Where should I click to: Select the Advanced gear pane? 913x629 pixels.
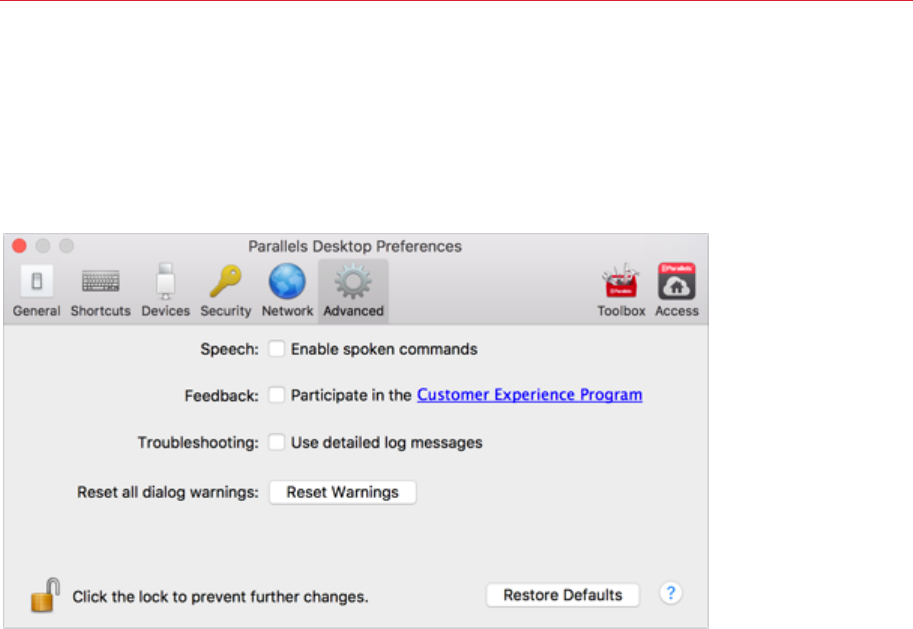[x=353, y=291]
